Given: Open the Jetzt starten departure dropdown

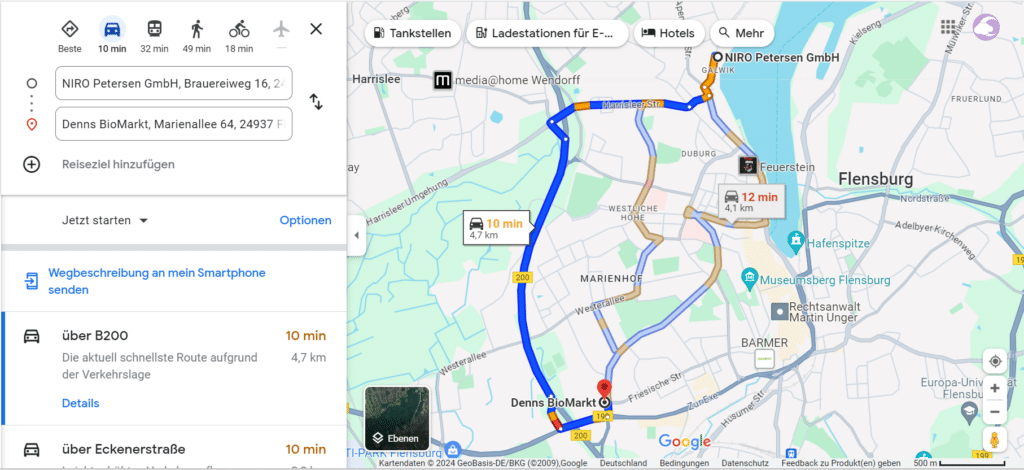Looking at the screenshot, I should pyautogui.click(x=105, y=221).
